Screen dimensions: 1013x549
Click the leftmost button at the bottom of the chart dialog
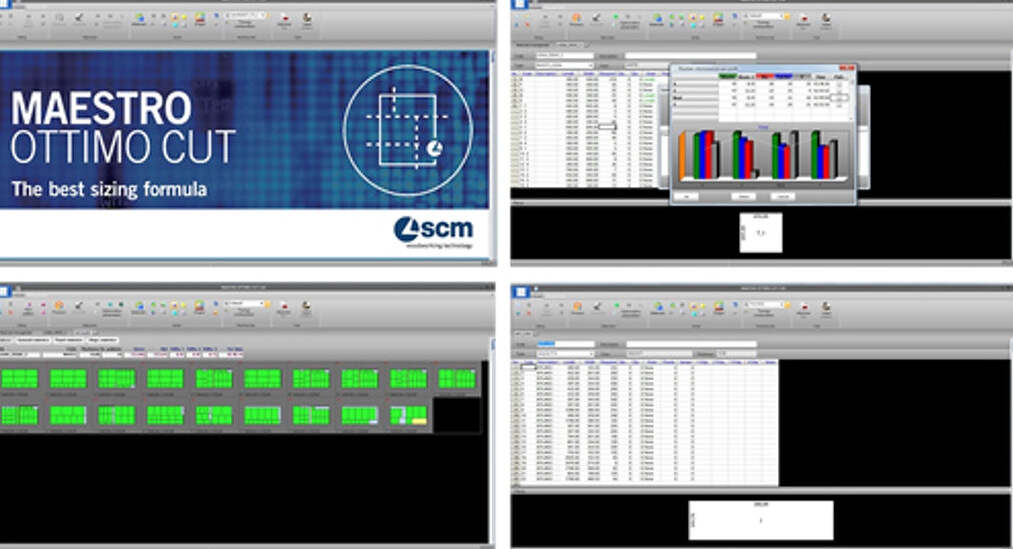687,196
